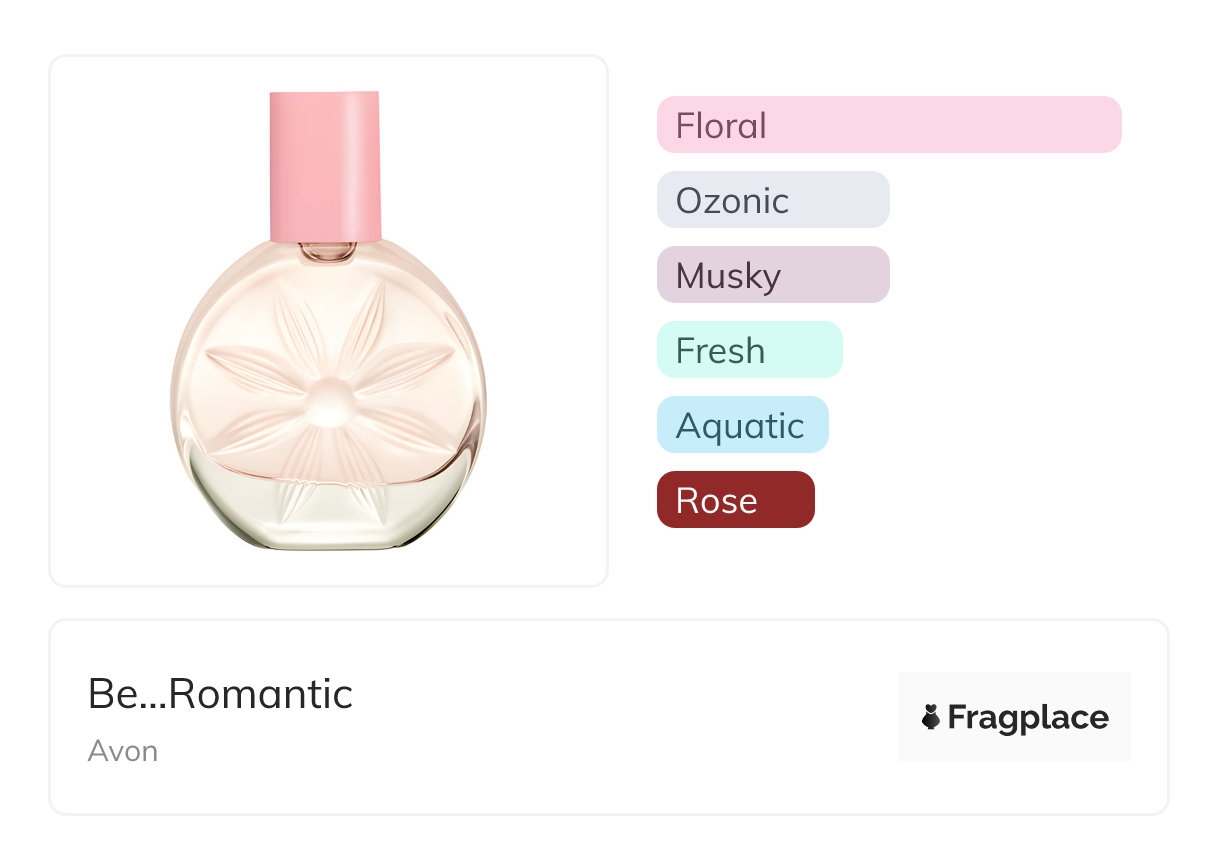Viewport: 1218px width, 864px height.
Task: Click empty space left of the bottle
Action: tap(110, 320)
